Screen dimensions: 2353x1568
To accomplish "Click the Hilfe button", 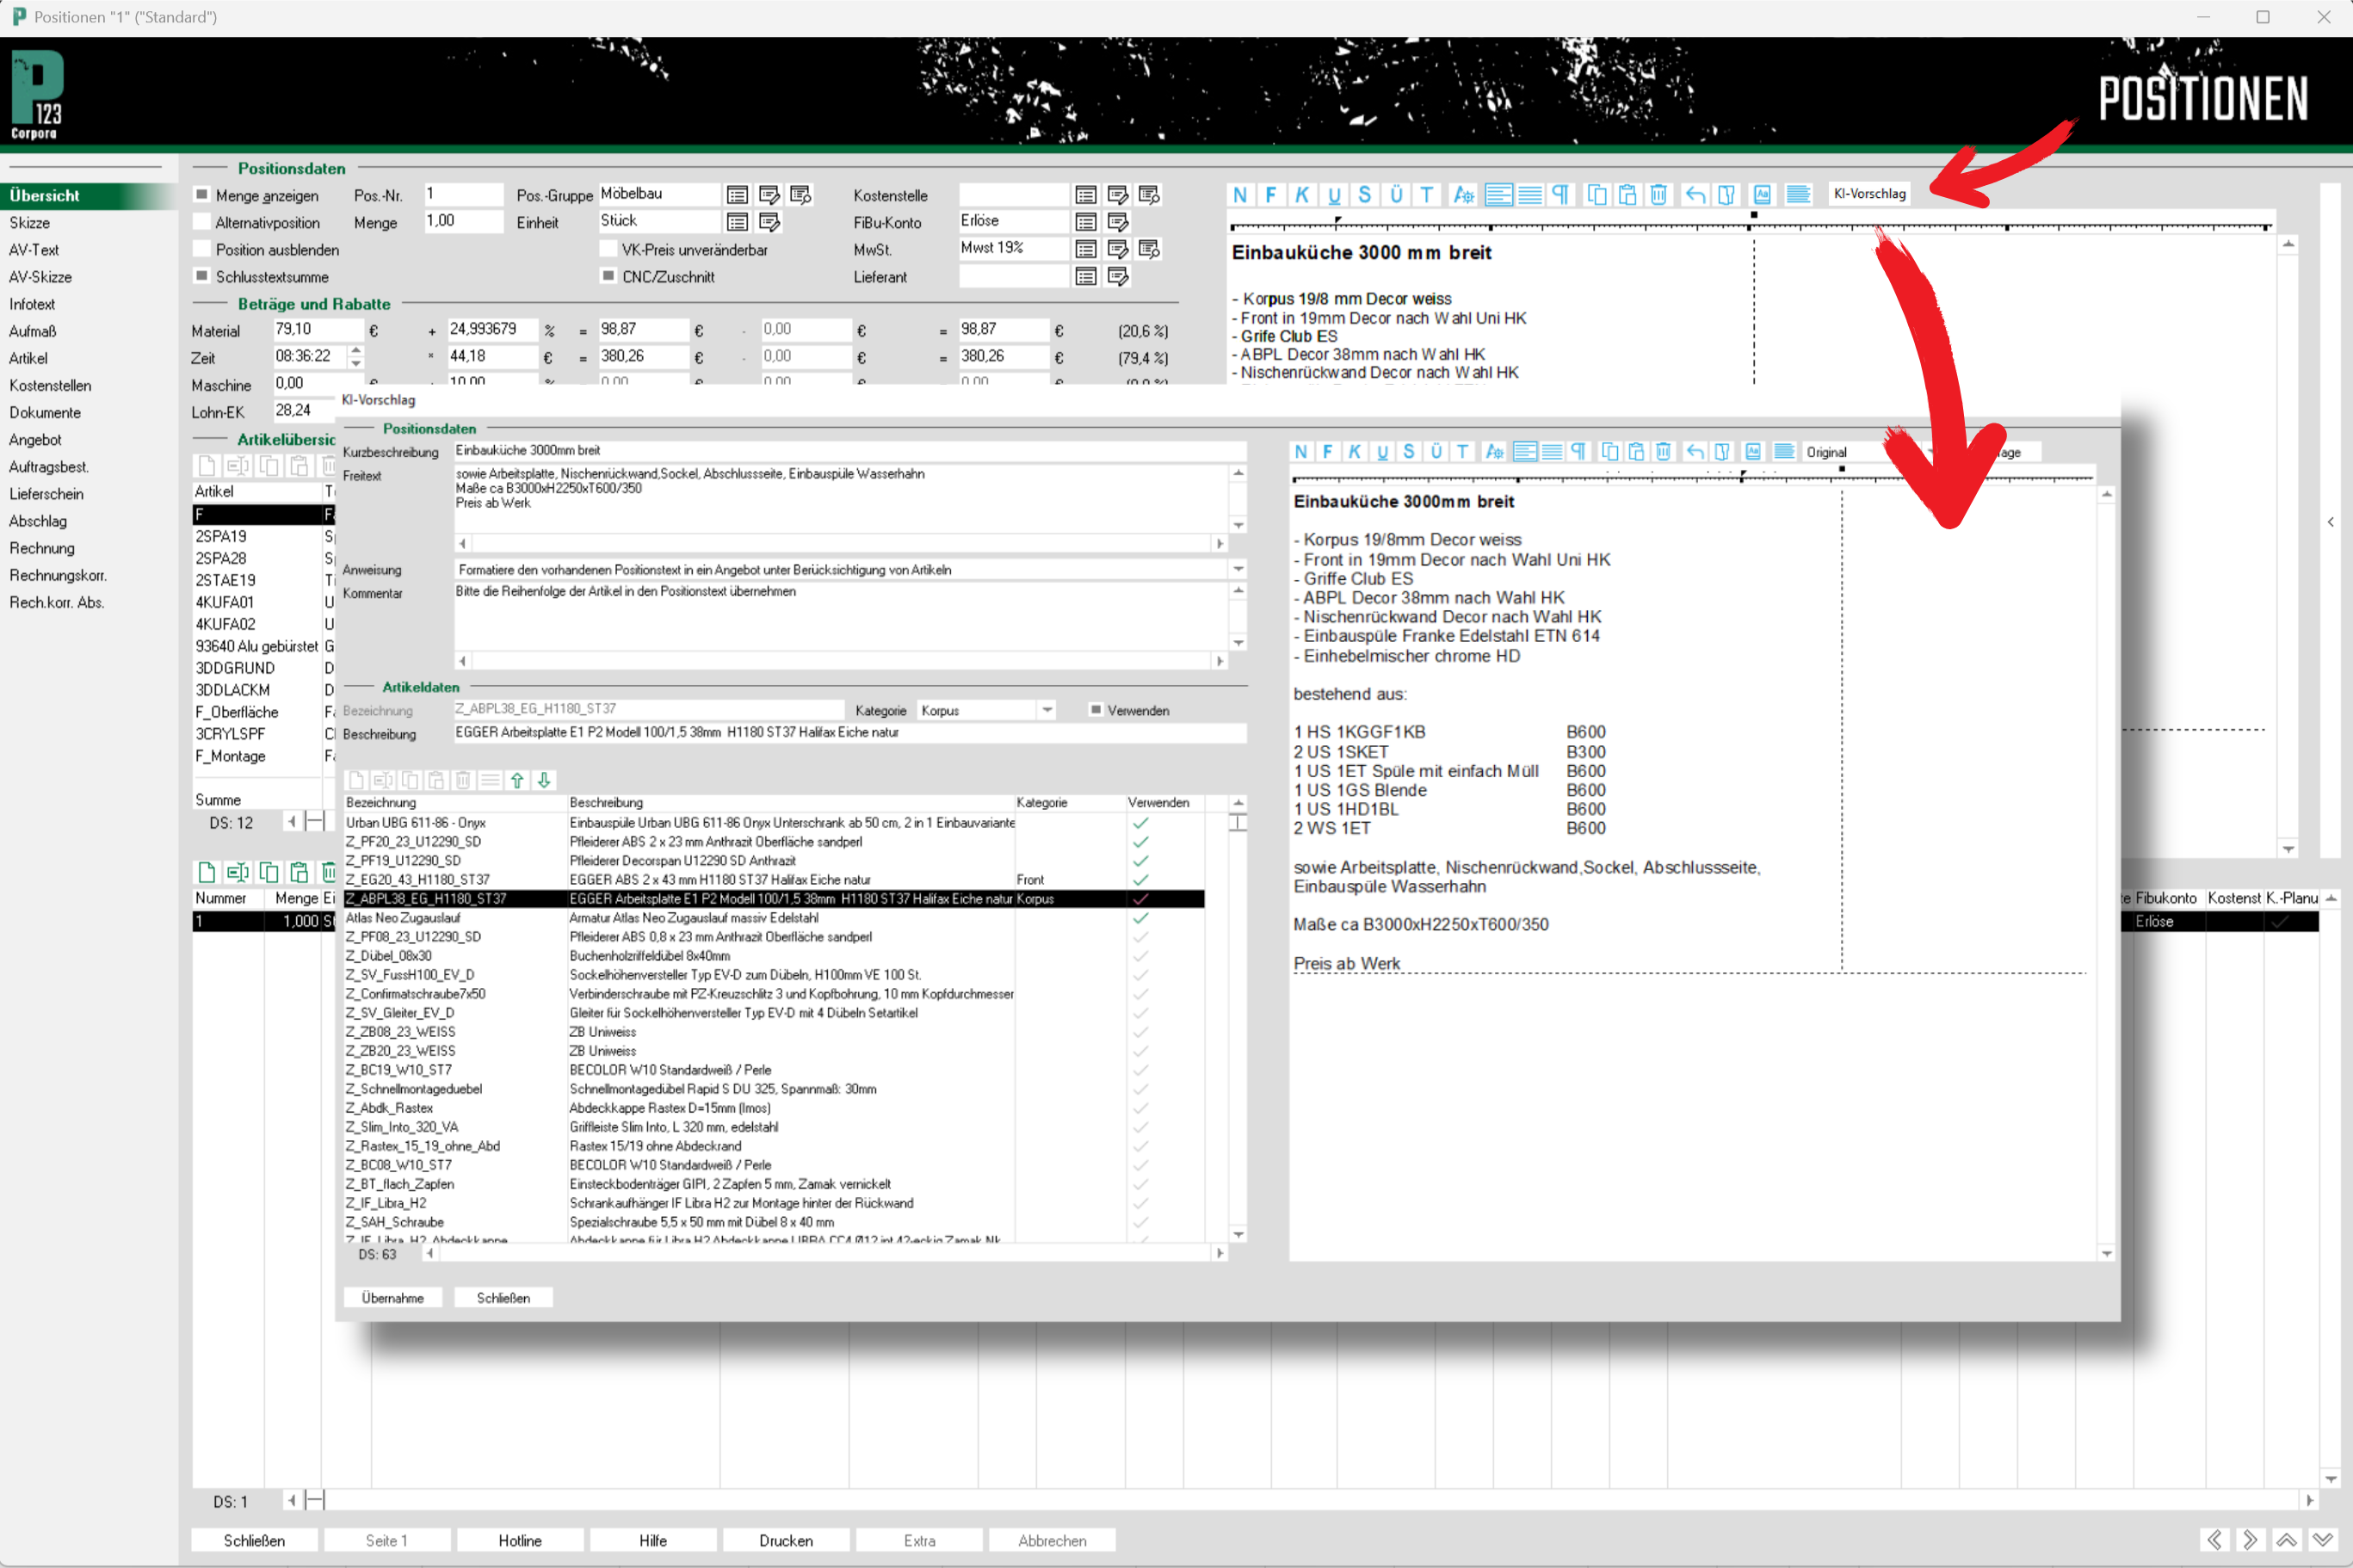I will point(653,1540).
